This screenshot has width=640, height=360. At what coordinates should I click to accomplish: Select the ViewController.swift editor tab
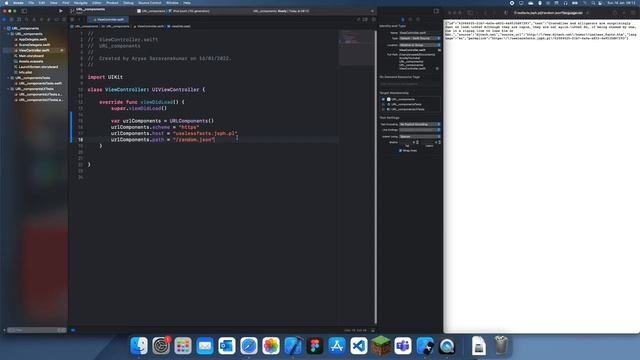tap(108, 19)
